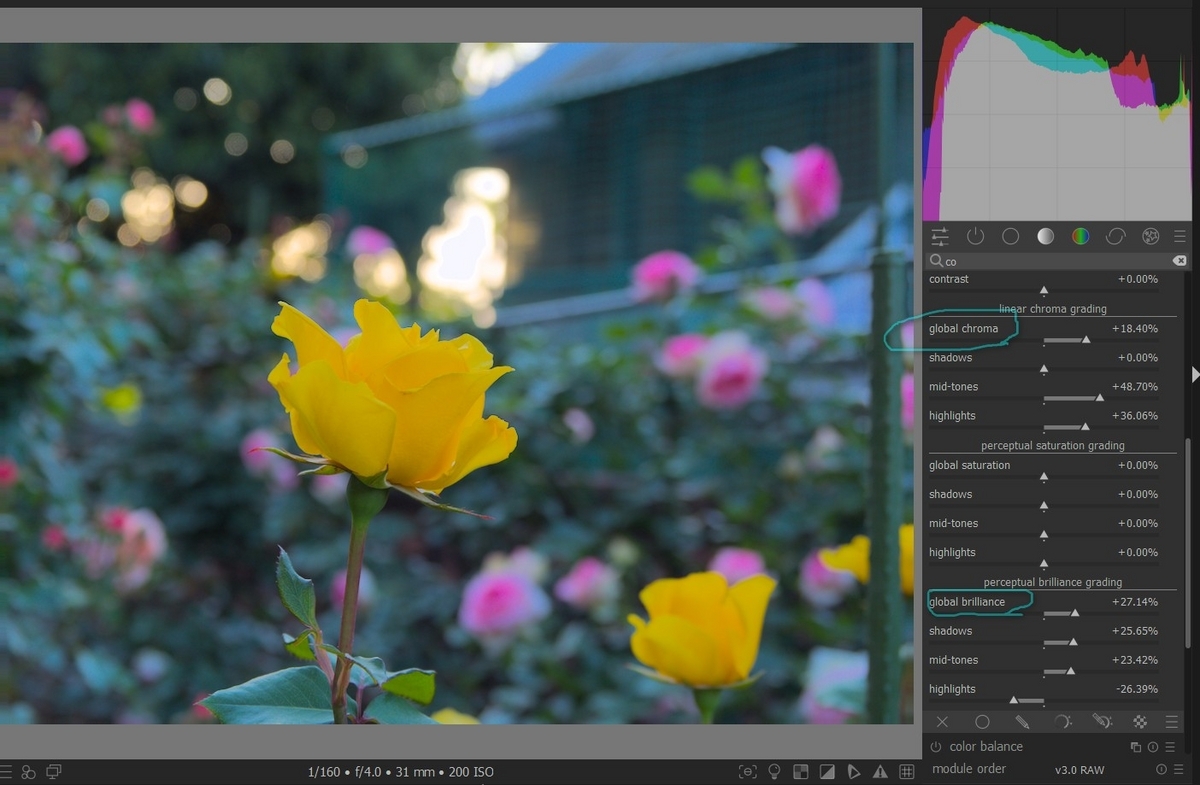1200x785 pixels.
Task: Show only active modules tab
Action: pos(975,237)
